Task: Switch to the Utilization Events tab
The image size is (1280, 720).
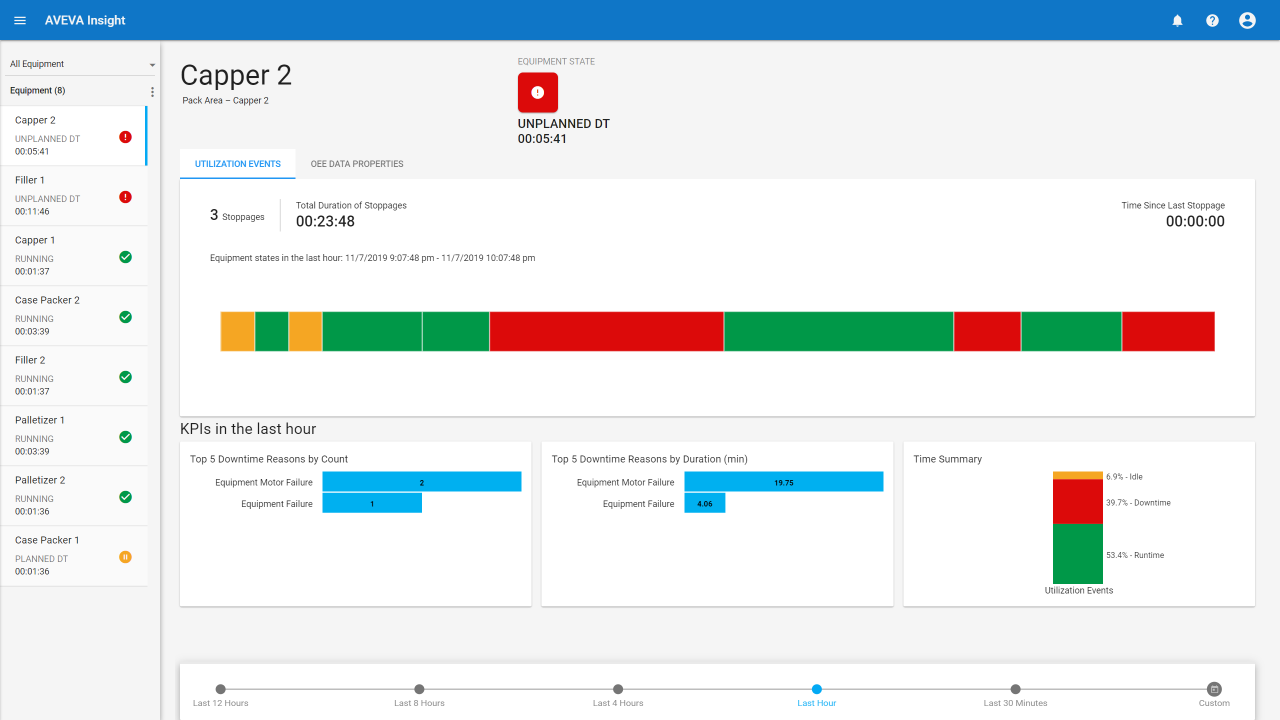Action: (238, 164)
